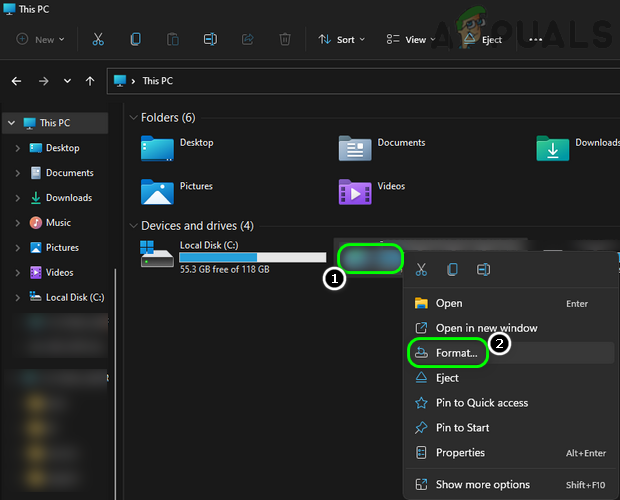Open the Videos folder icon

coord(355,189)
